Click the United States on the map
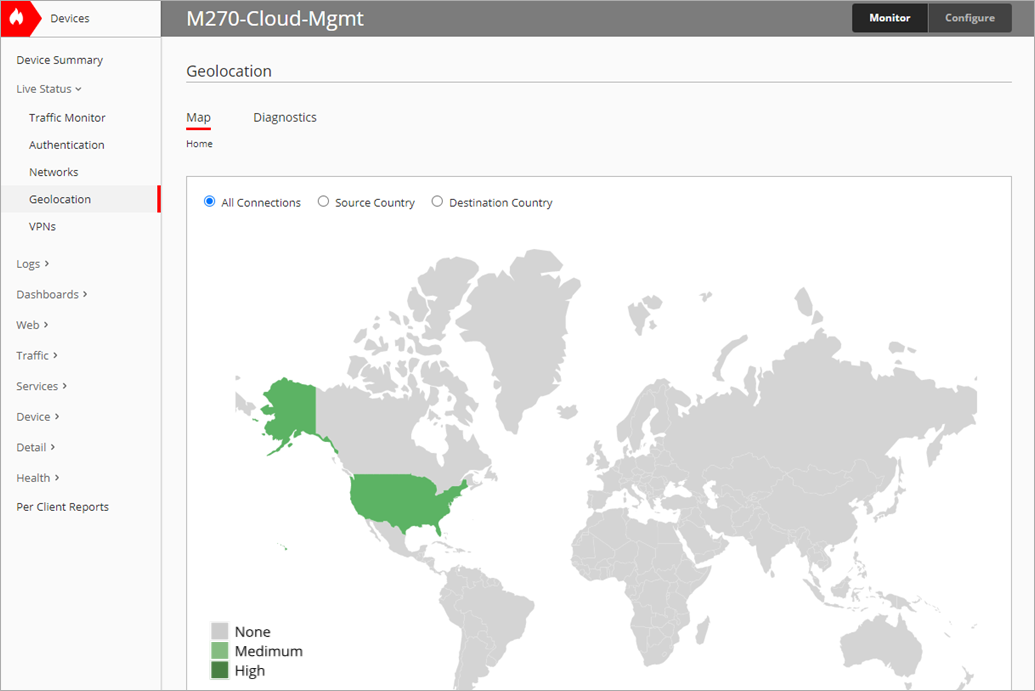Viewport: 1035px width, 691px height. click(x=400, y=500)
